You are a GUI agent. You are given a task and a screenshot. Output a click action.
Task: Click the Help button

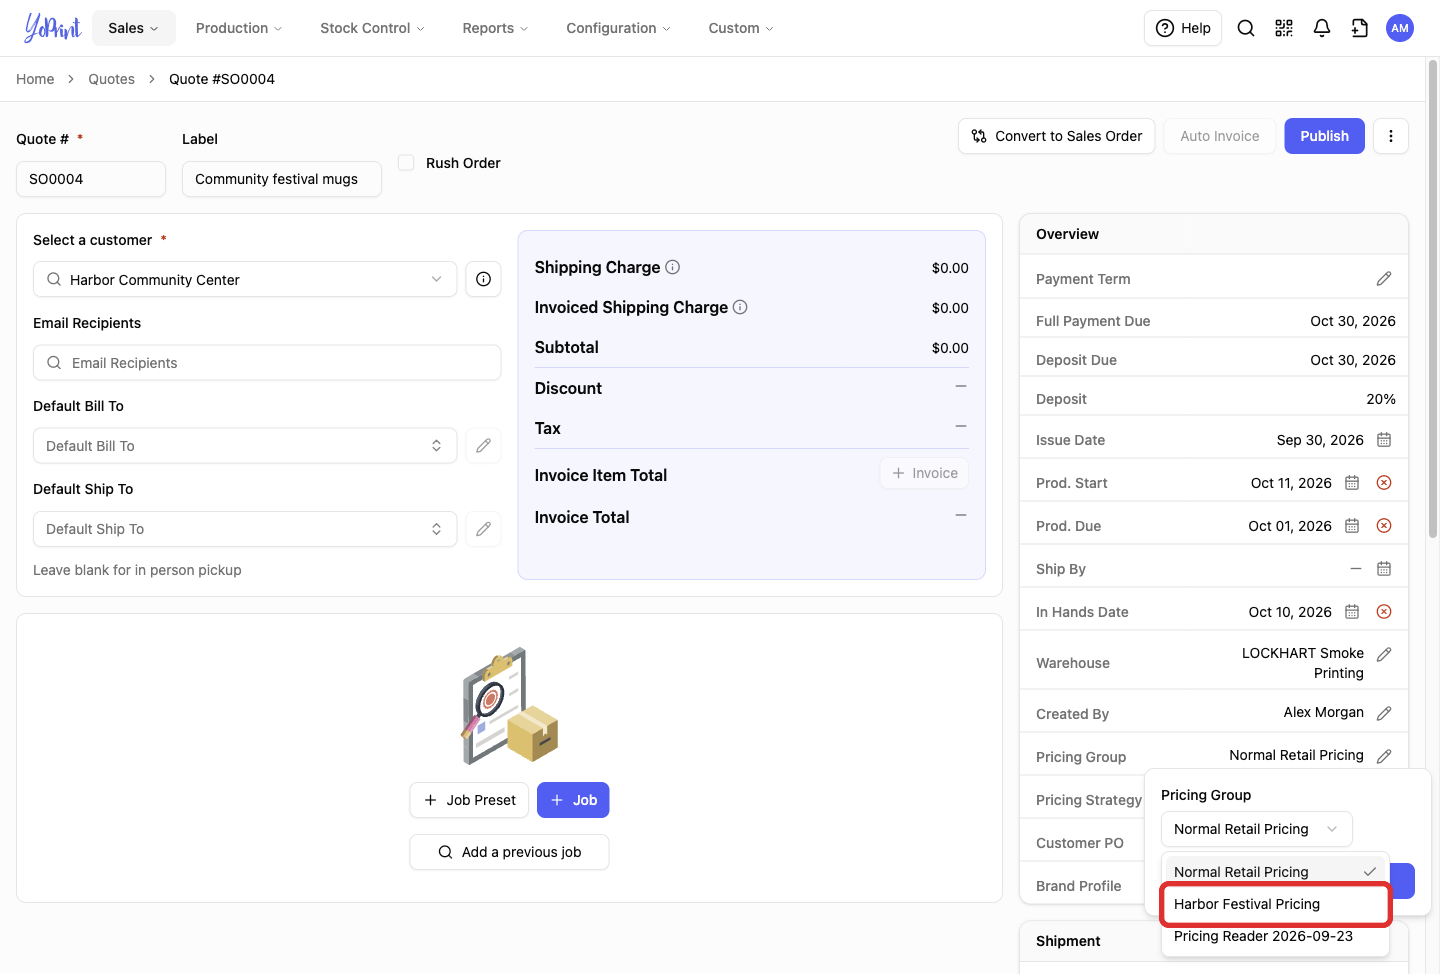1183,28
